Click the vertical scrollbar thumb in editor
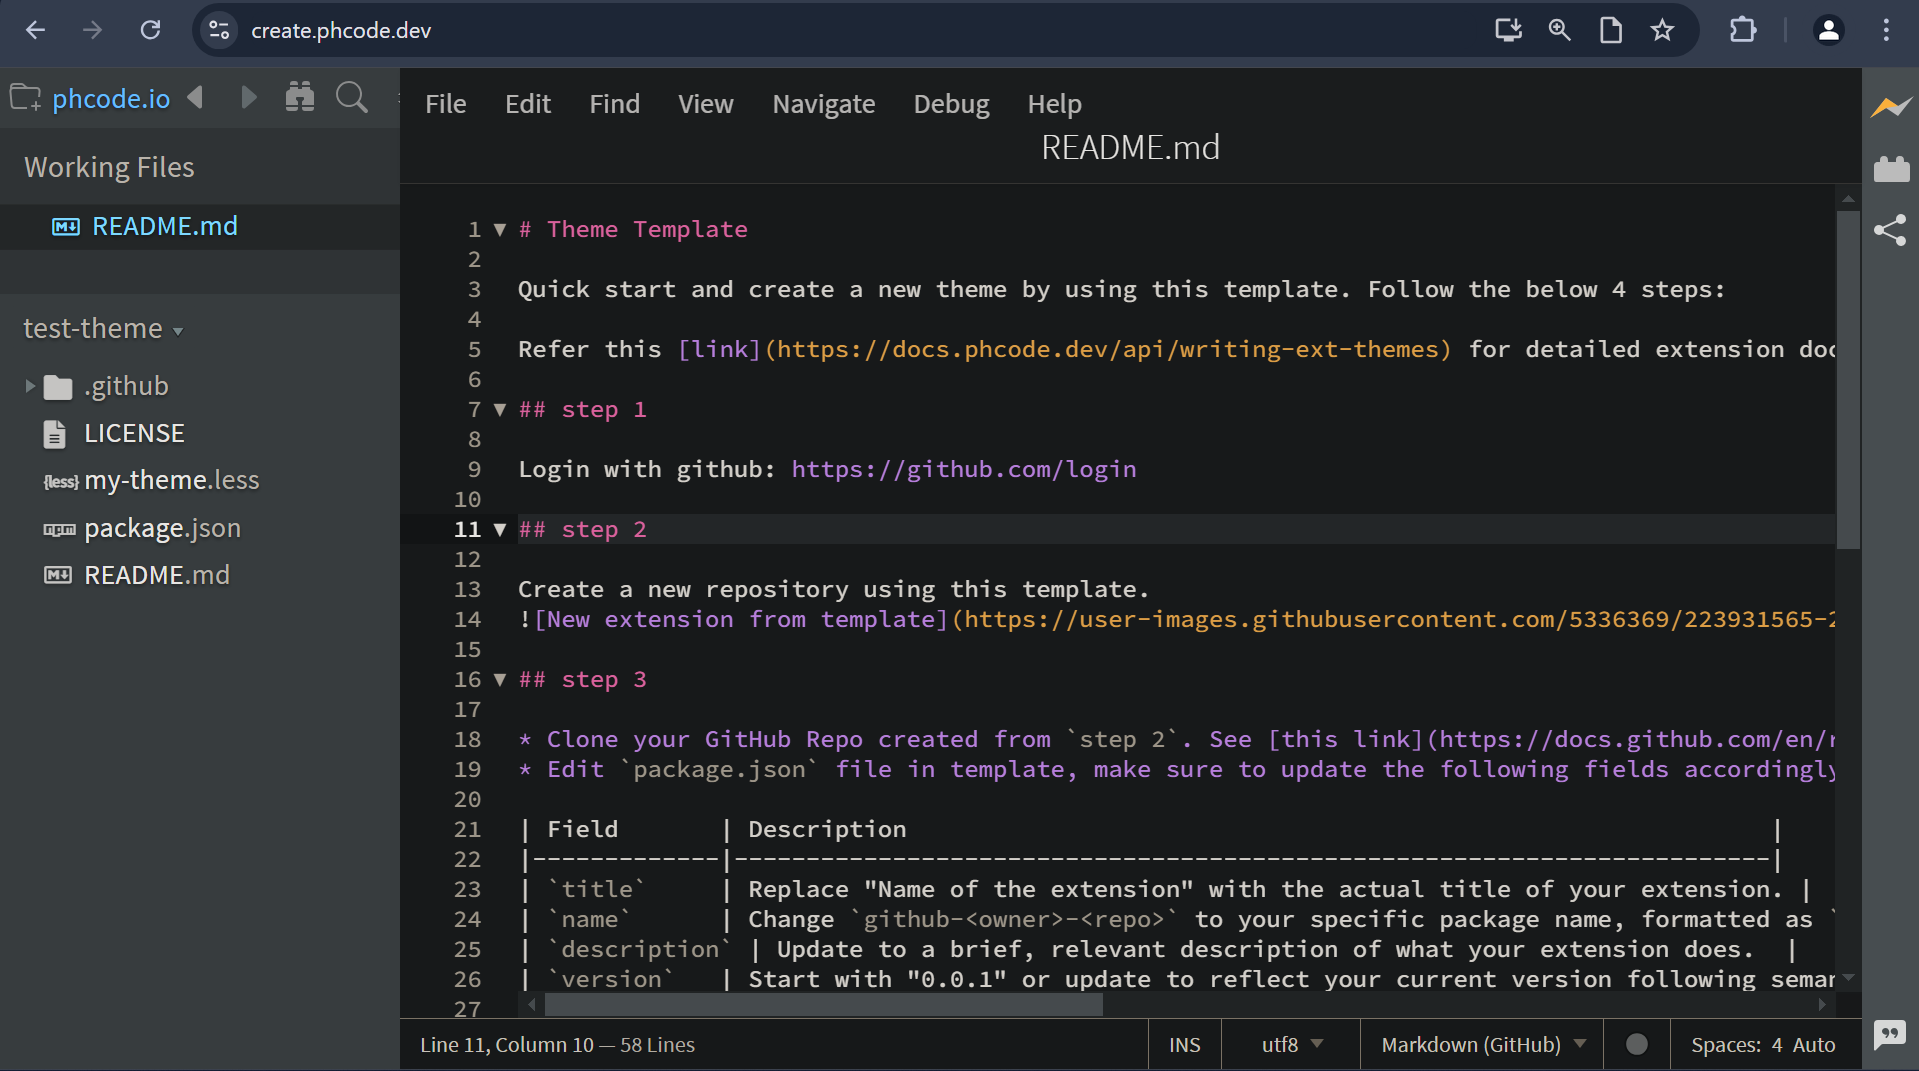1919x1071 pixels. pyautogui.click(x=1848, y=380)
